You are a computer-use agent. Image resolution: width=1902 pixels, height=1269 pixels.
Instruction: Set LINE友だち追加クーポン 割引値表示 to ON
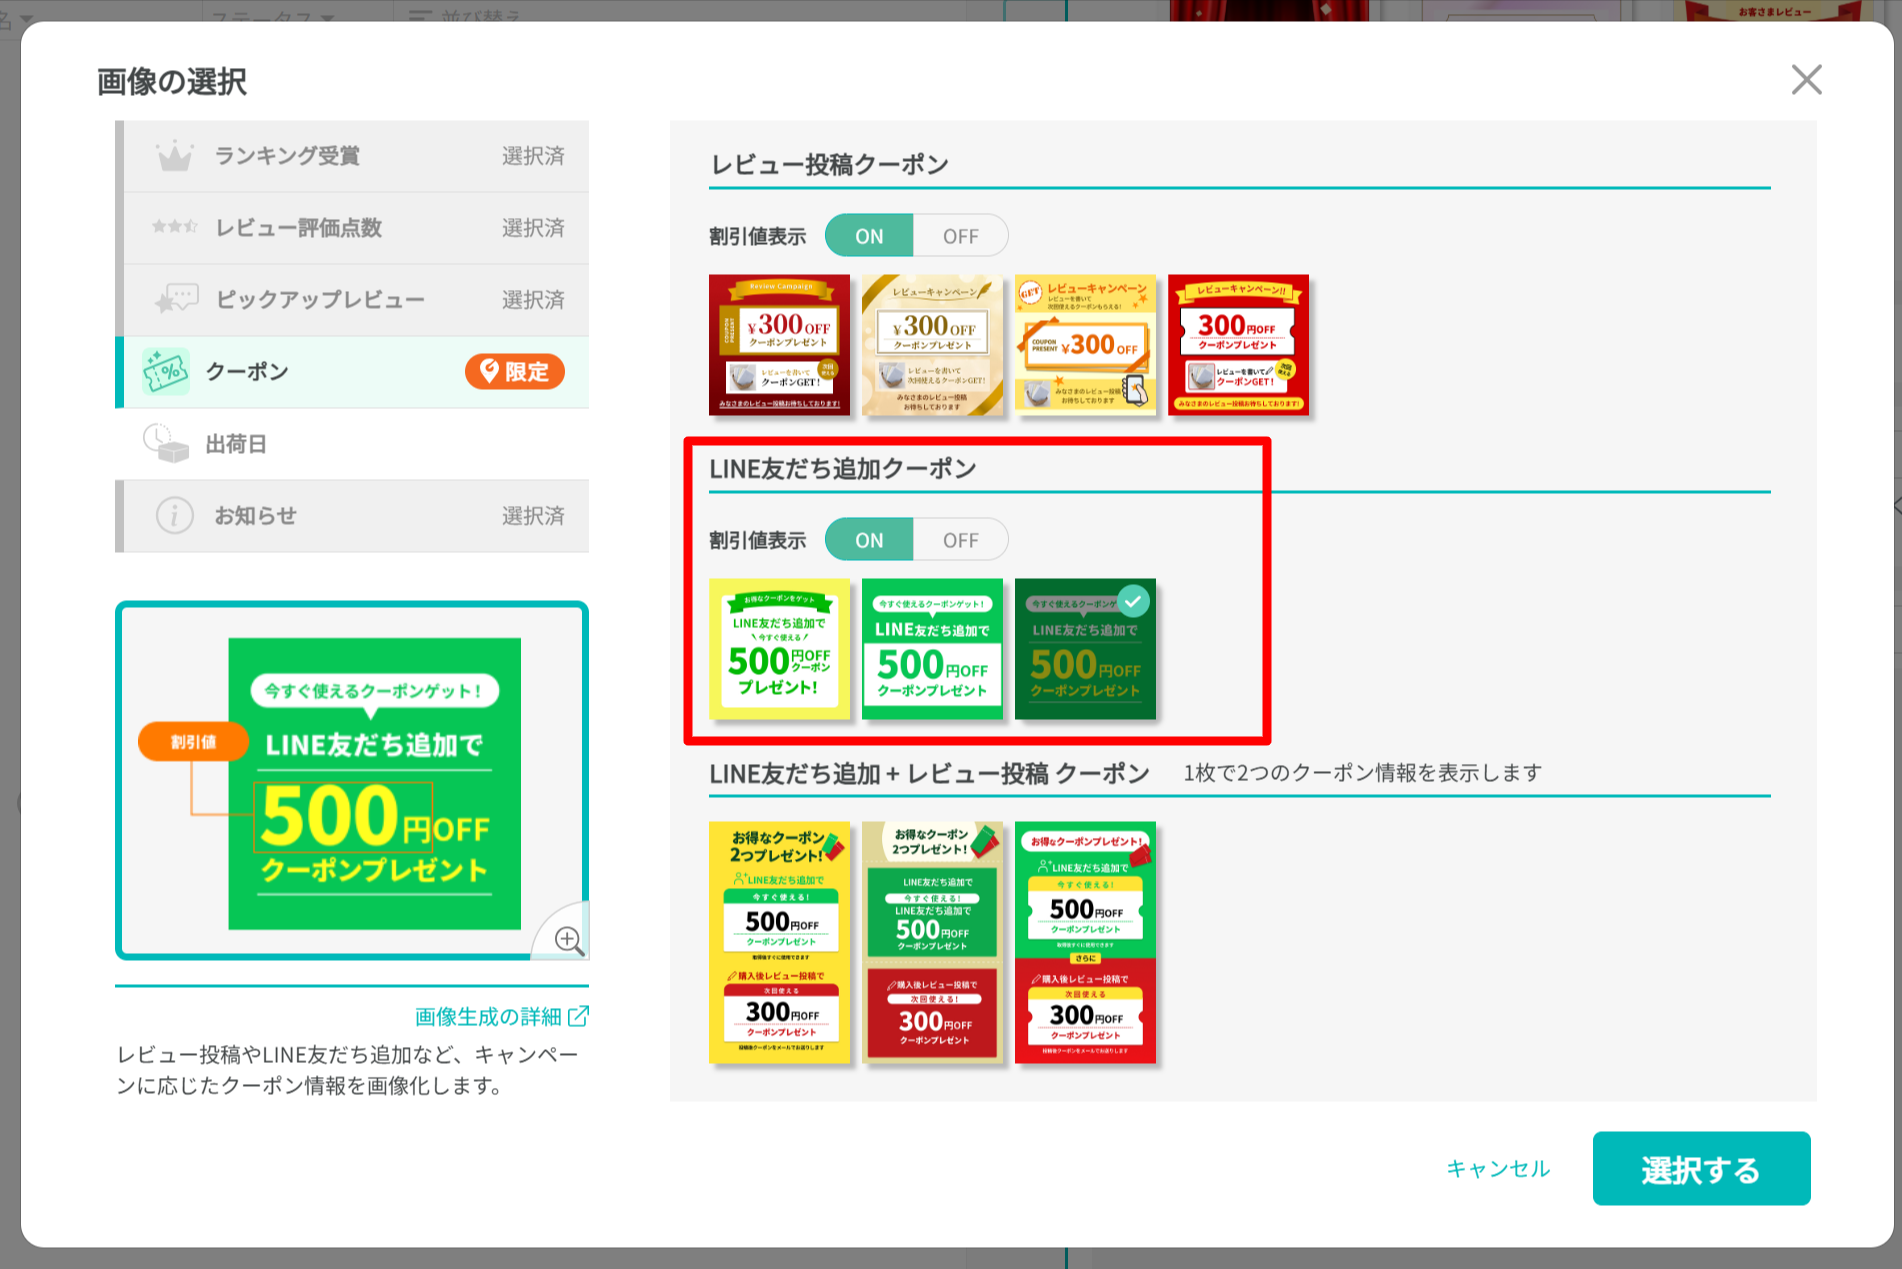pyautogui.click(x=868, y=540)
